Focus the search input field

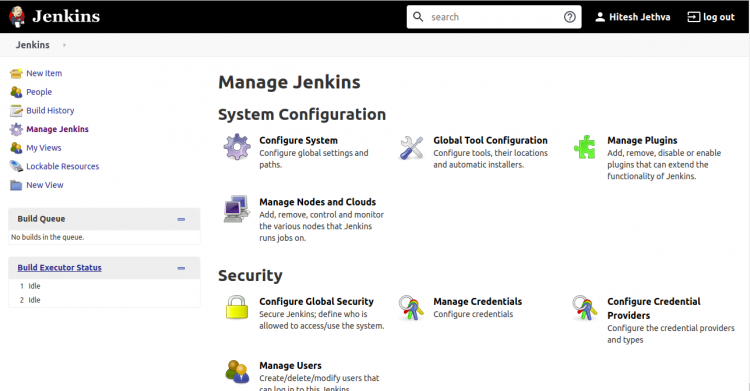[494, 17]
